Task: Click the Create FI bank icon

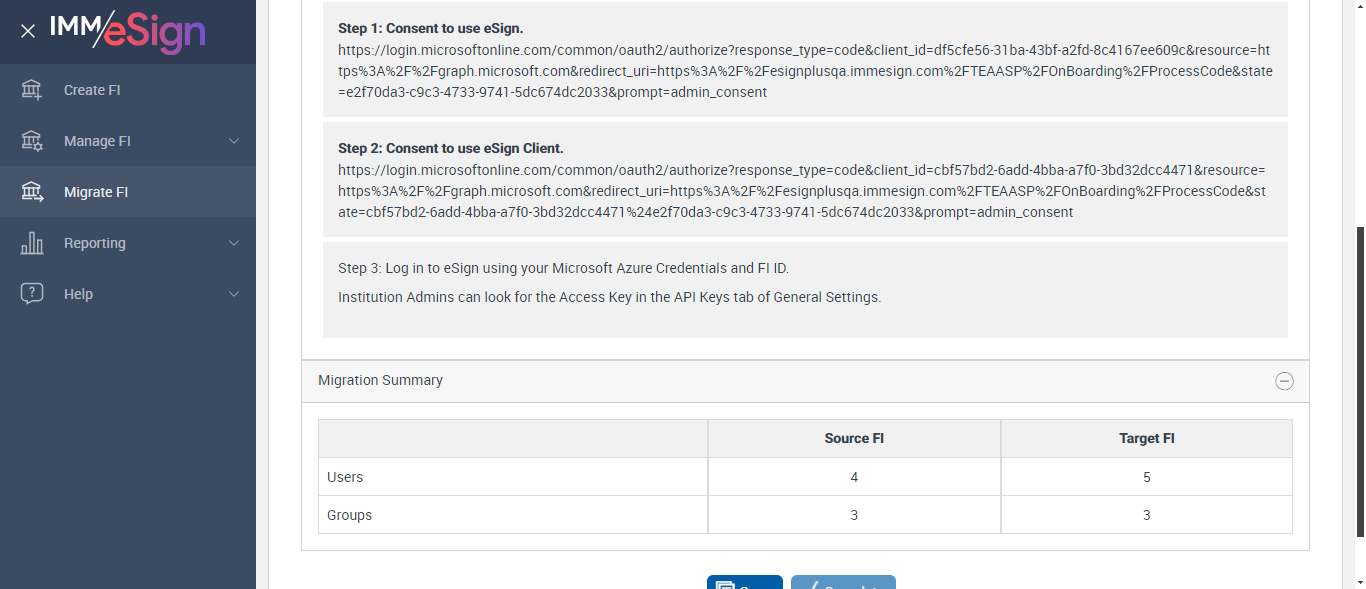Action: (x=32, y=90)
